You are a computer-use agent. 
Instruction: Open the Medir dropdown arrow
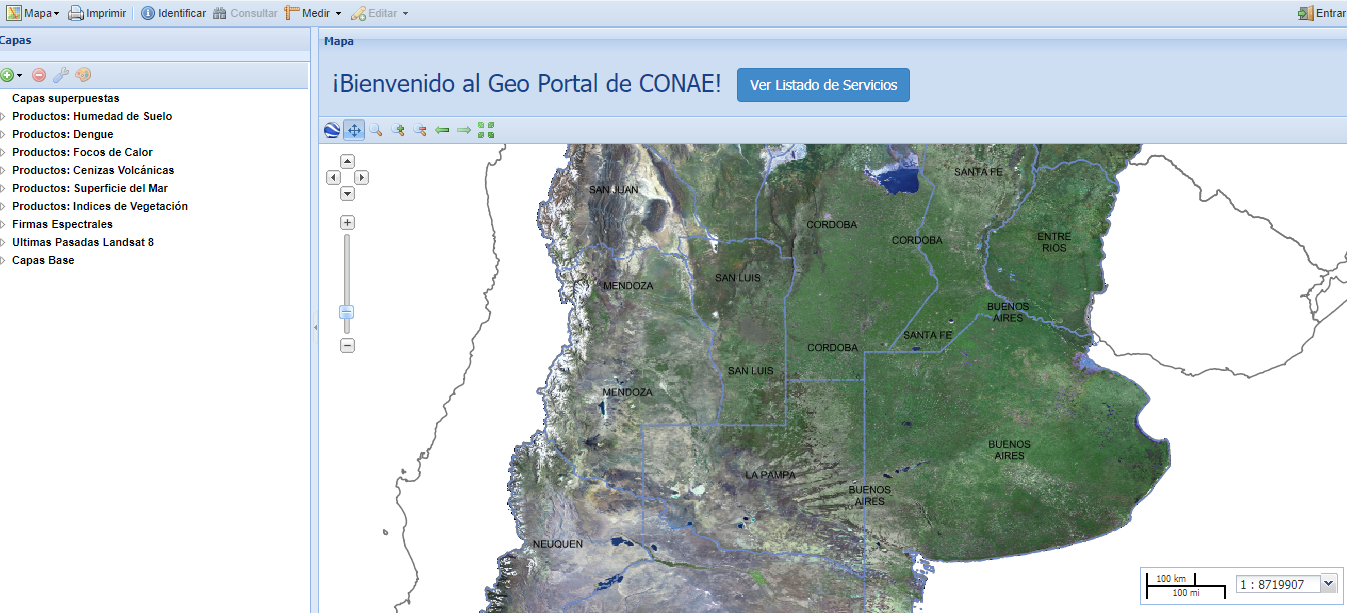pos(339,14)
